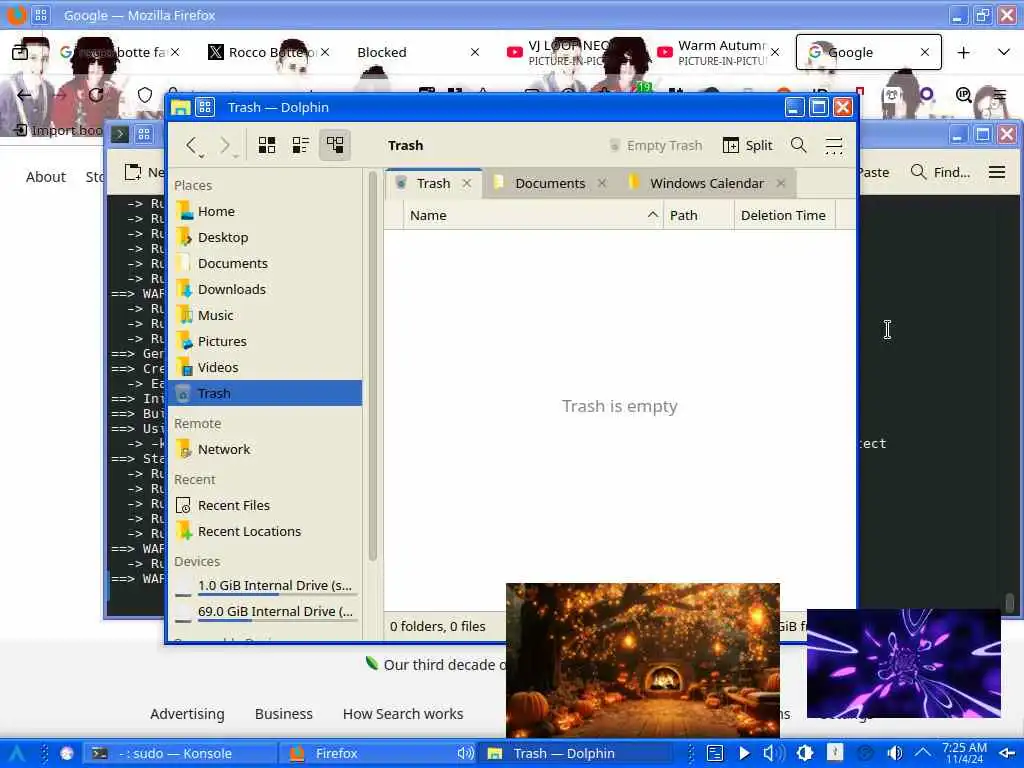Open Pictures in Places panel
Image resolution: width=1024 pixels, height=768 pixels.
264,342
